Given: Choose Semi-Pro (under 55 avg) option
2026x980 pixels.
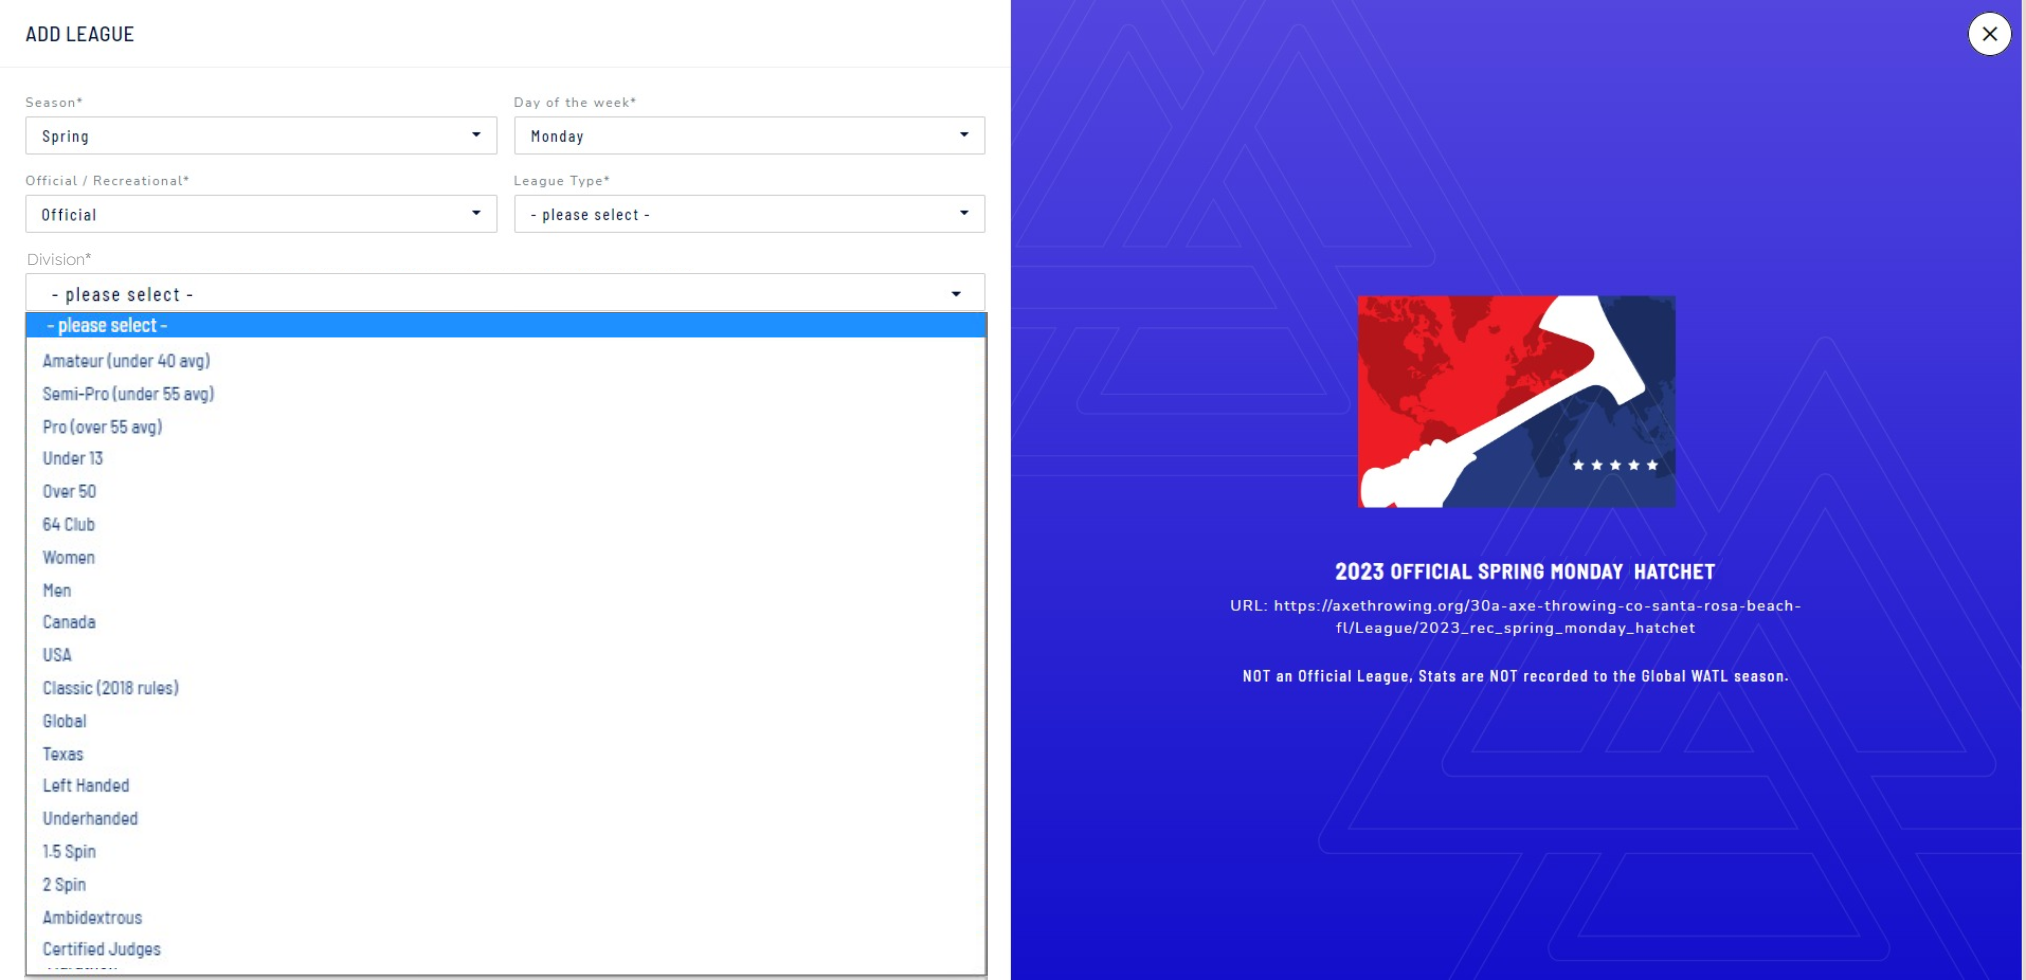Looking at the screenshot, I should coord(128,394).
